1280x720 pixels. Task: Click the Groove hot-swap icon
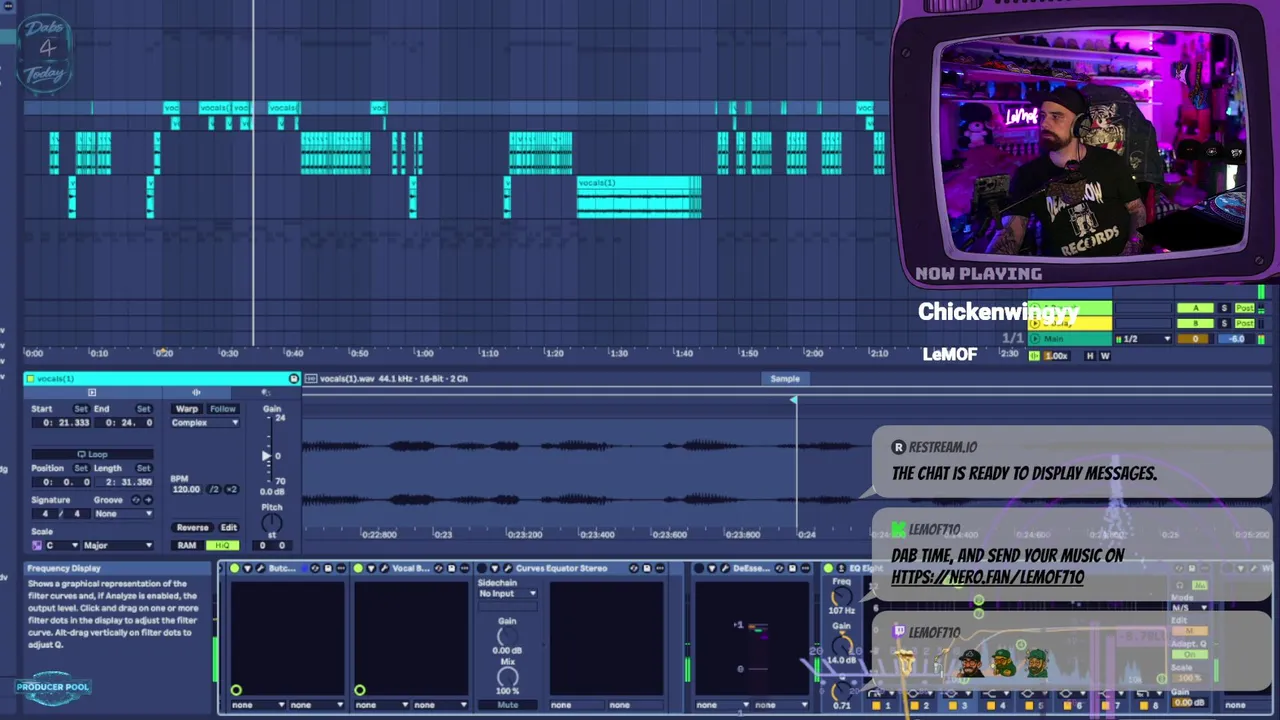pos(137,500)
